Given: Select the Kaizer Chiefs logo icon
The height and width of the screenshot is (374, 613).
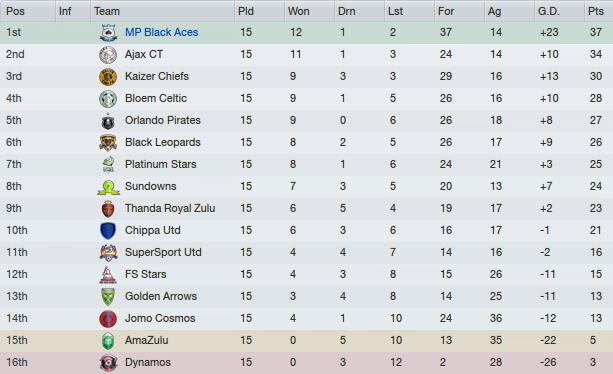Looking at the screenshot, I should [x=108, y=77].
